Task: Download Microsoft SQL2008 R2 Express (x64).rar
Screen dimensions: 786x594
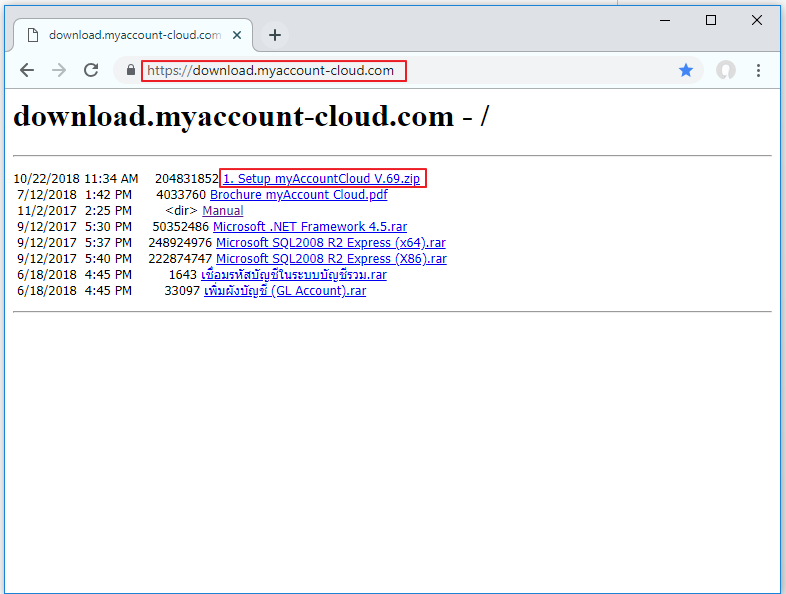Action: click(331, 243)
